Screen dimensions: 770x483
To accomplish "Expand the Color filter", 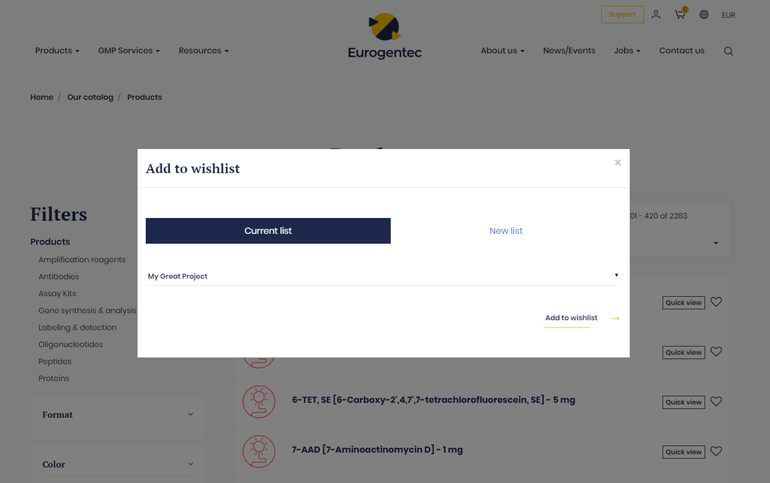I will click(x=118, y=464).
